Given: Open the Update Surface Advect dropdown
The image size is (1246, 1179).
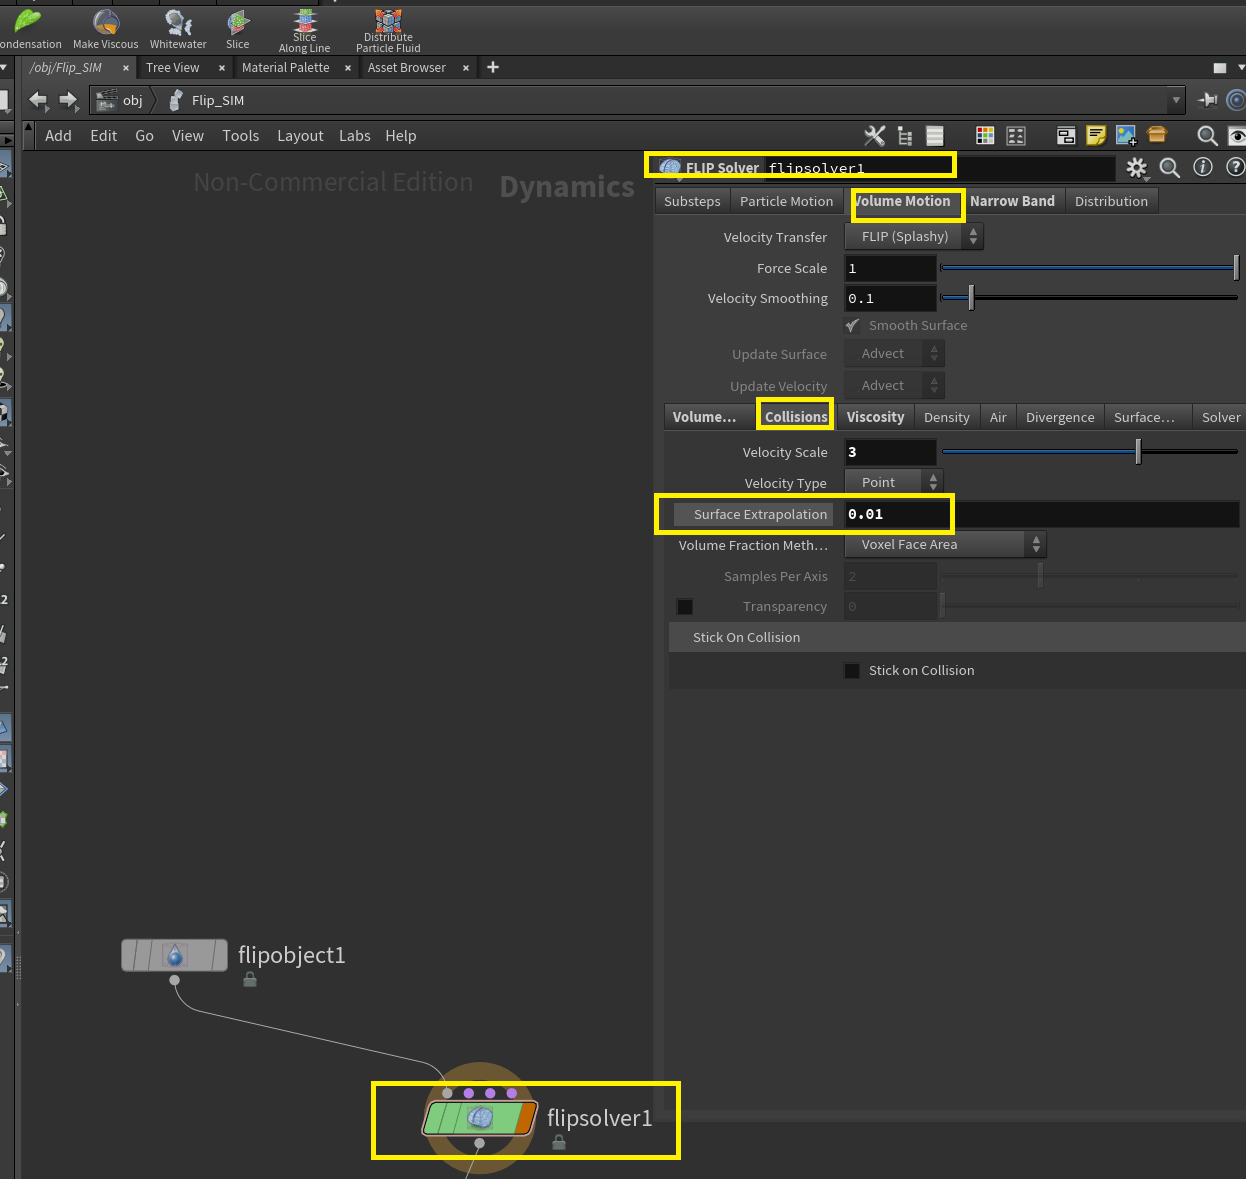Looking at the screenshot, I should [895, 354].
